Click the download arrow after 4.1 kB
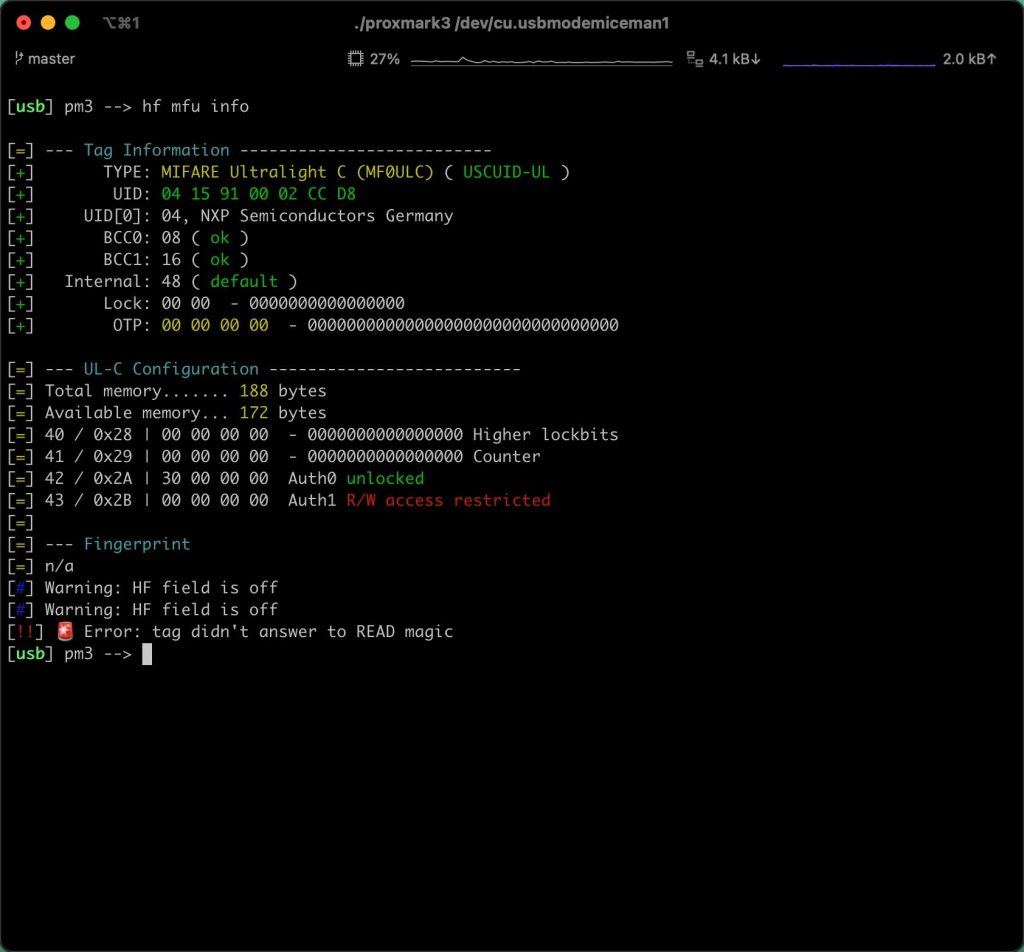This screenshot has height=952, width=1024. click(756, 59)
